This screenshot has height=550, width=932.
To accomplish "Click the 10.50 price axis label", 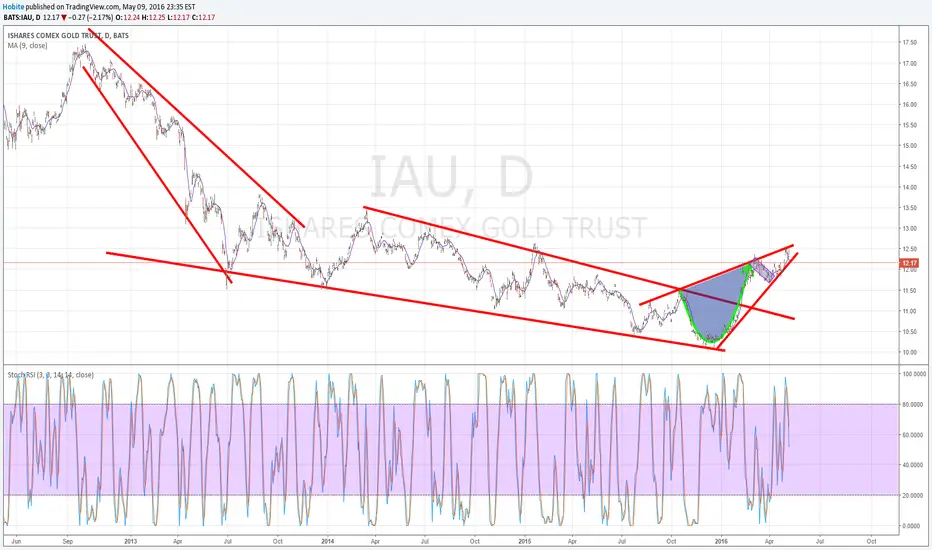I will [x=909, y=332].
